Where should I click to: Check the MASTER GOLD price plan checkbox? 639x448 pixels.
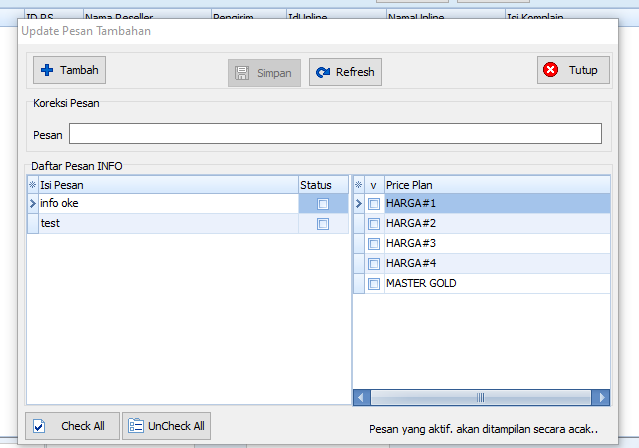pyautogui.click(x=374, y=284)
